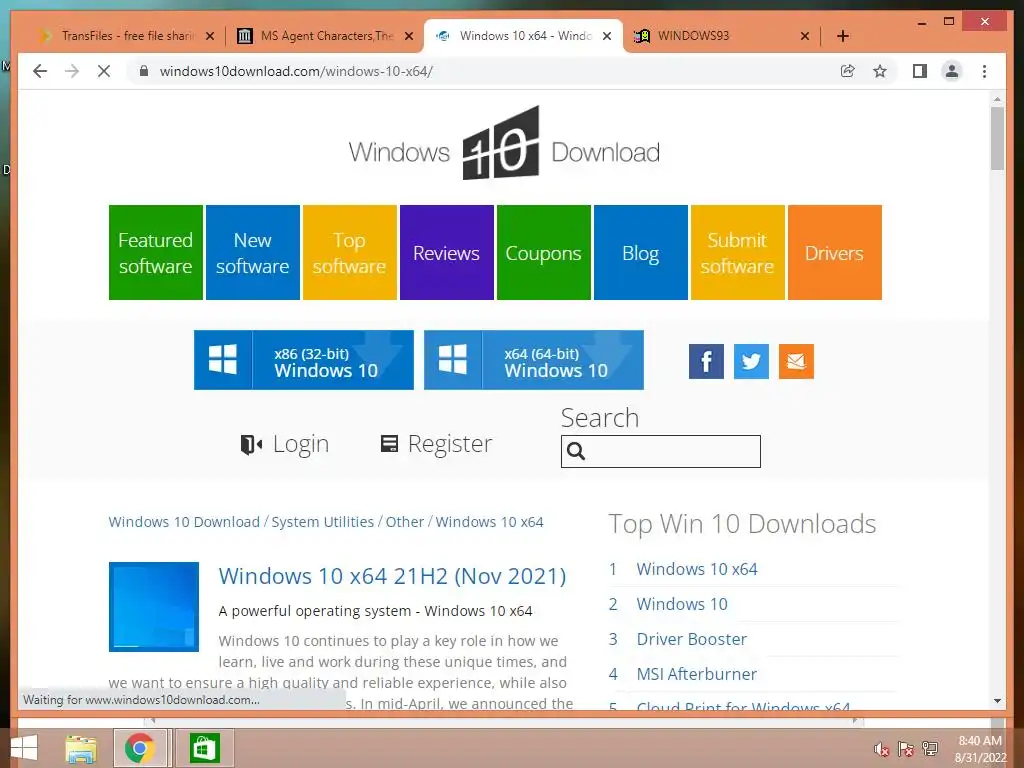
Task: Open Windows Start button
Action: point(24,748)
